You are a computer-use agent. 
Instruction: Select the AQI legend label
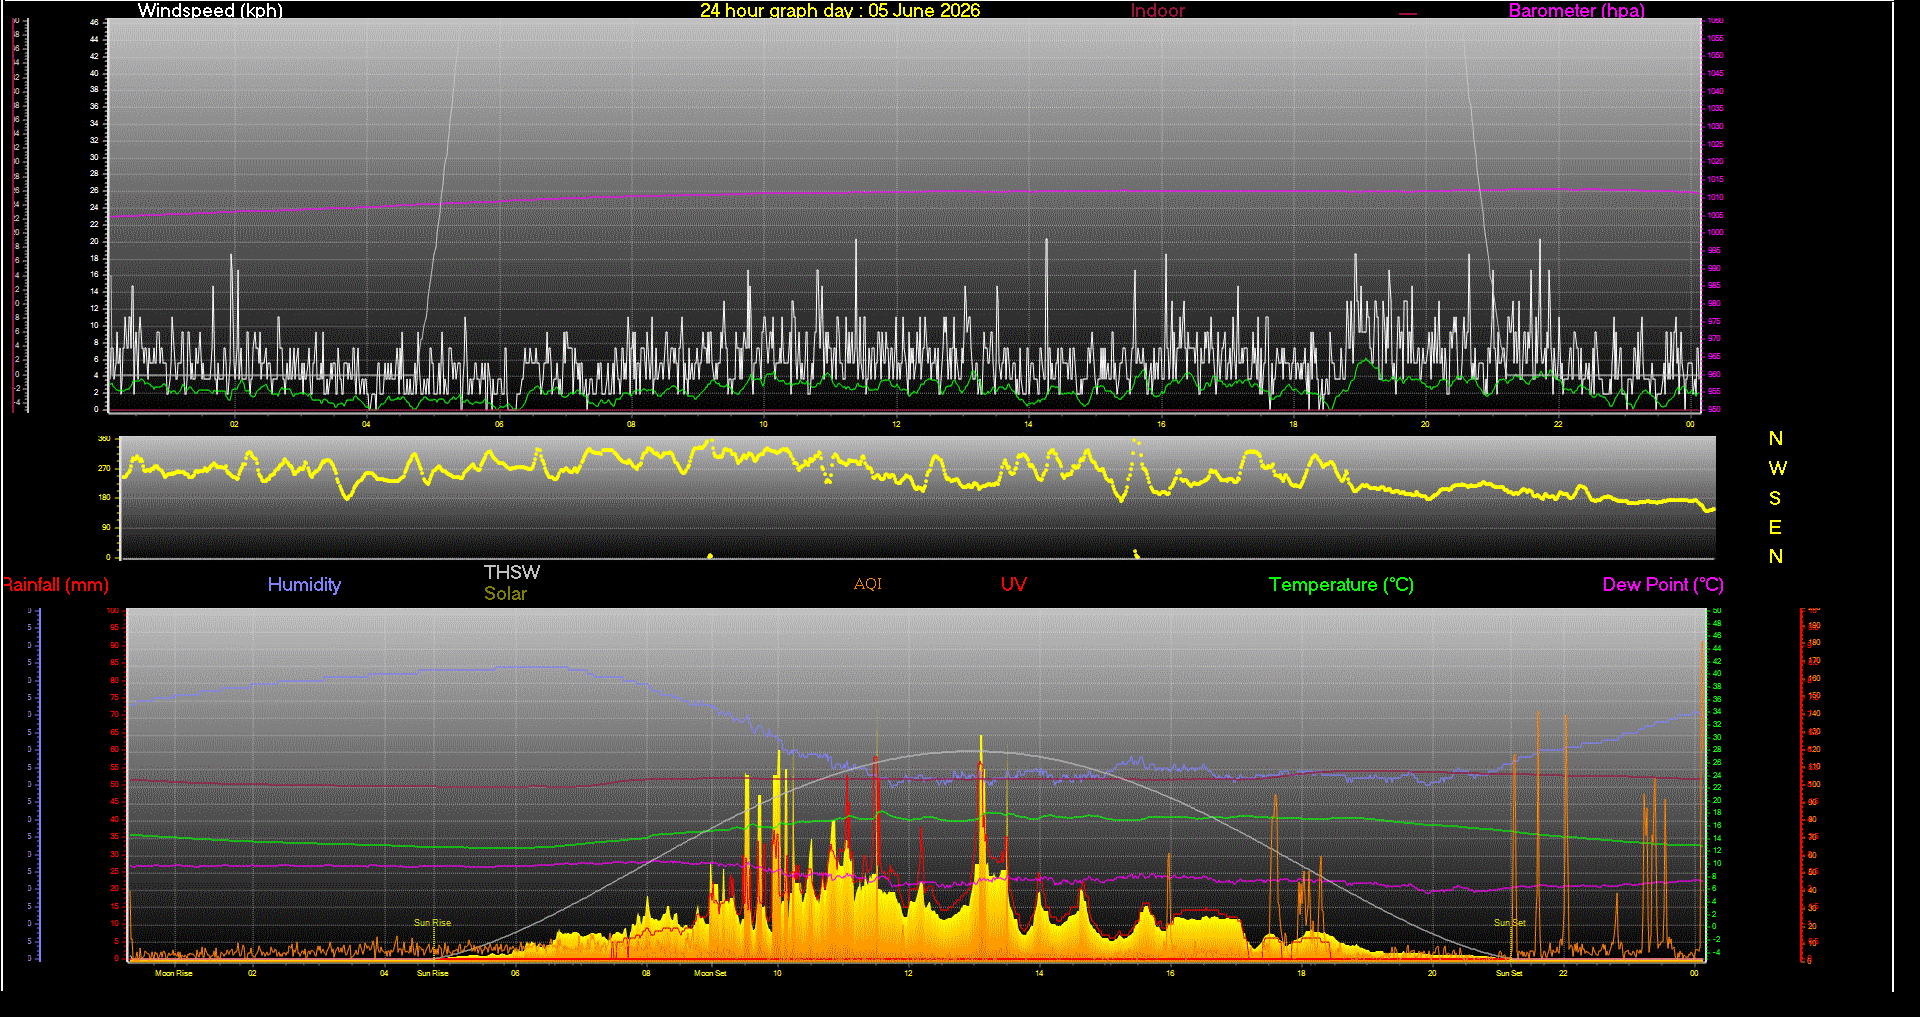[x=868, y=584]
